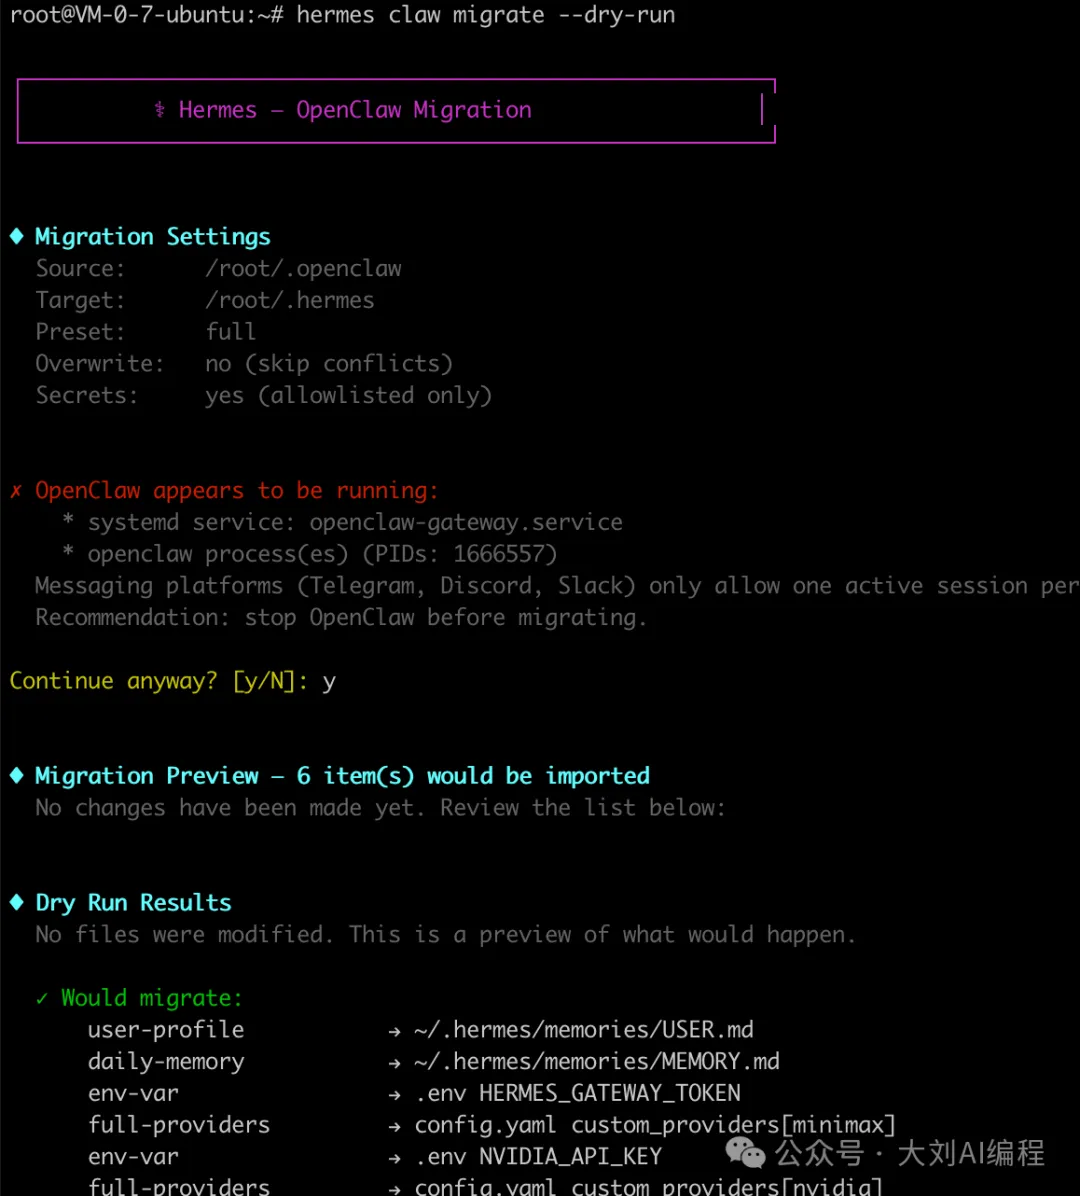Click the openclaw-gateway.service name
1080x1196 pixels.
pyautogui.click(x=466, y=523)
